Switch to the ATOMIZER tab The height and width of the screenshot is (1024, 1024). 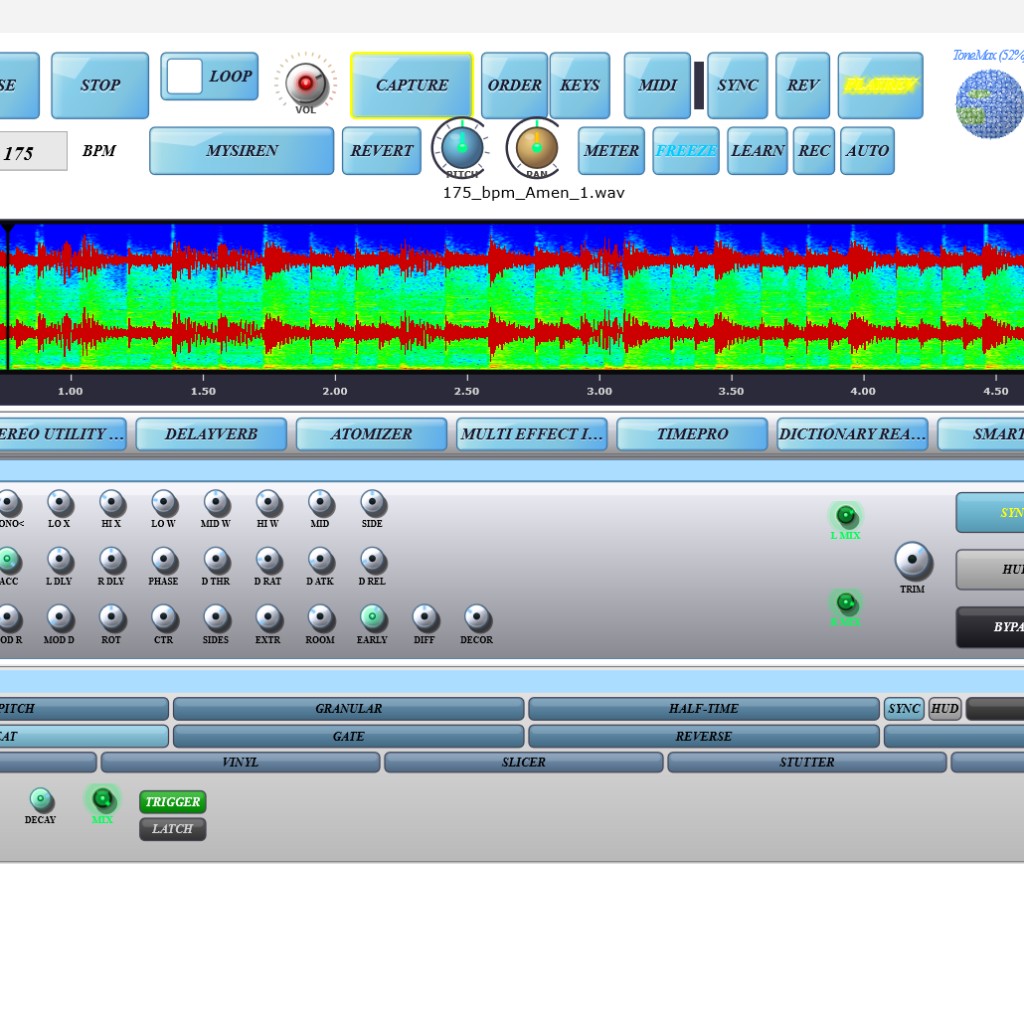(371, 434)
